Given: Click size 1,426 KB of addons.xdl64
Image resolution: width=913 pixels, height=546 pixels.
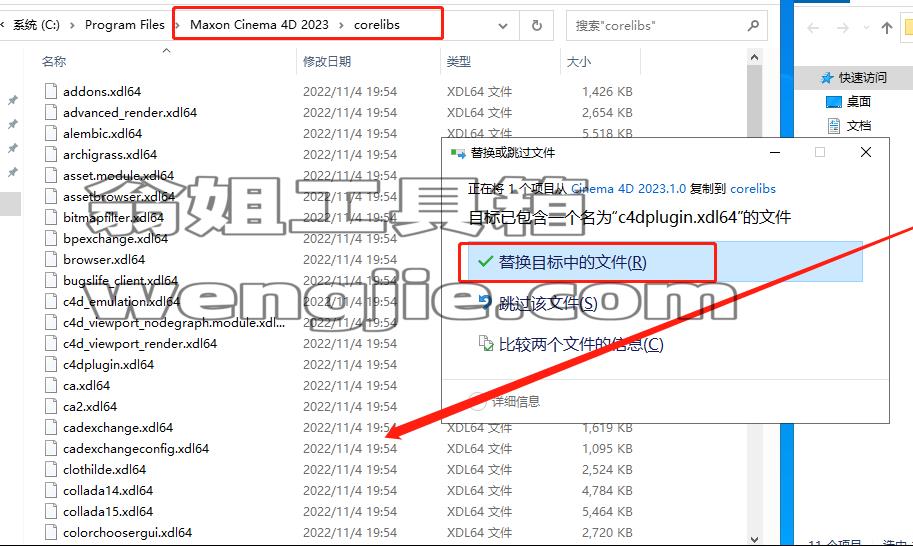Looking at the screenshot, I should pos(607,91).
